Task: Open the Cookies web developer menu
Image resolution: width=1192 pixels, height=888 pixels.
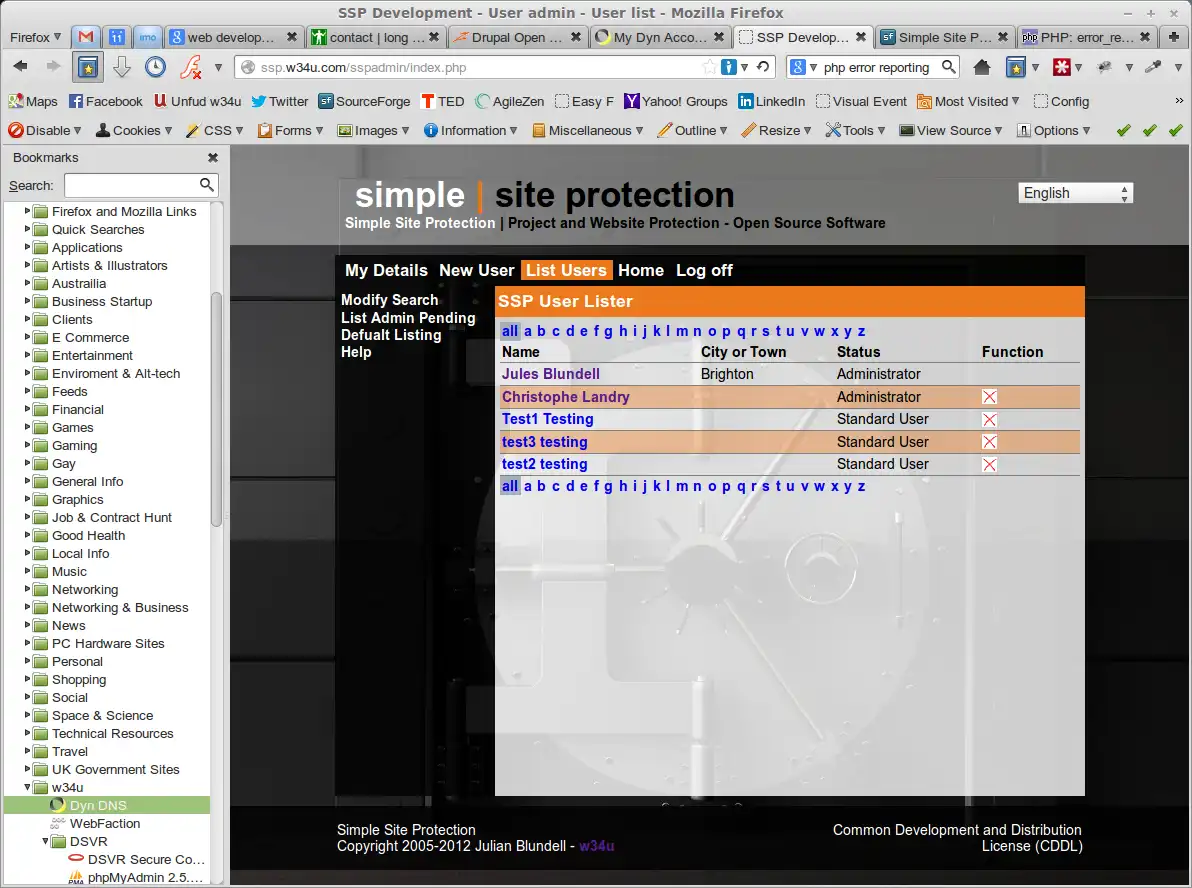Action: point(134,130)
